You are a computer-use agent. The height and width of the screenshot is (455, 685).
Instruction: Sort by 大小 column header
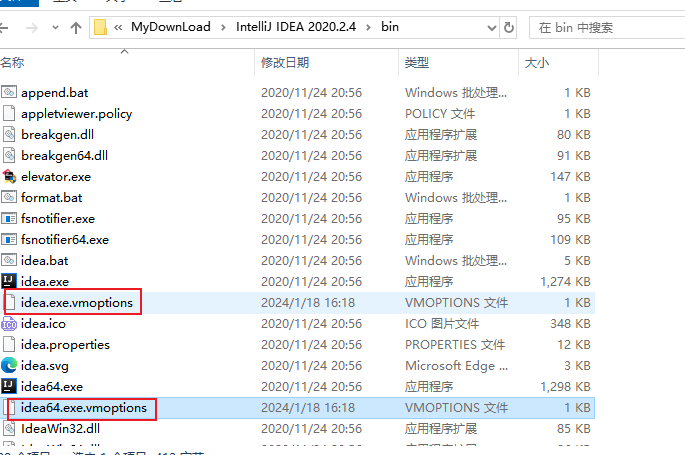[536, 62]
